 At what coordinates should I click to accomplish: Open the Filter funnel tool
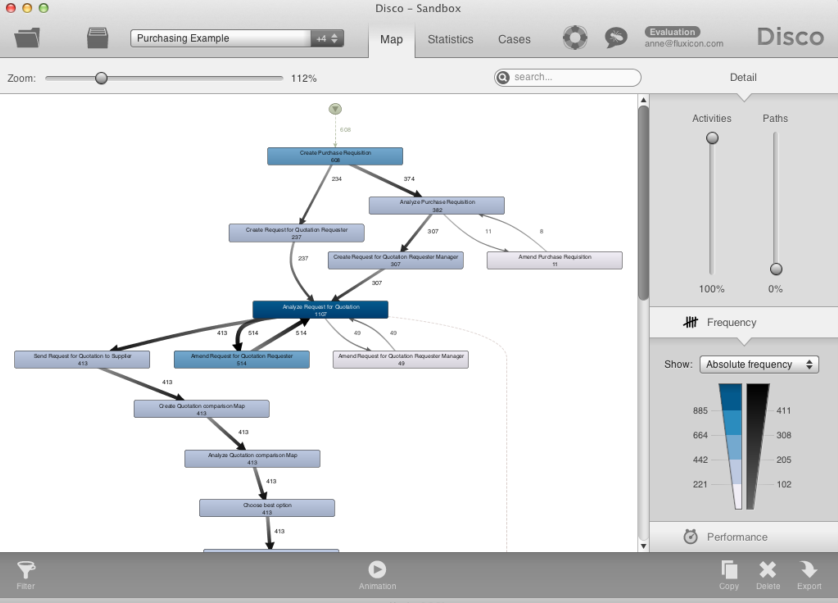tap(26, 574)
